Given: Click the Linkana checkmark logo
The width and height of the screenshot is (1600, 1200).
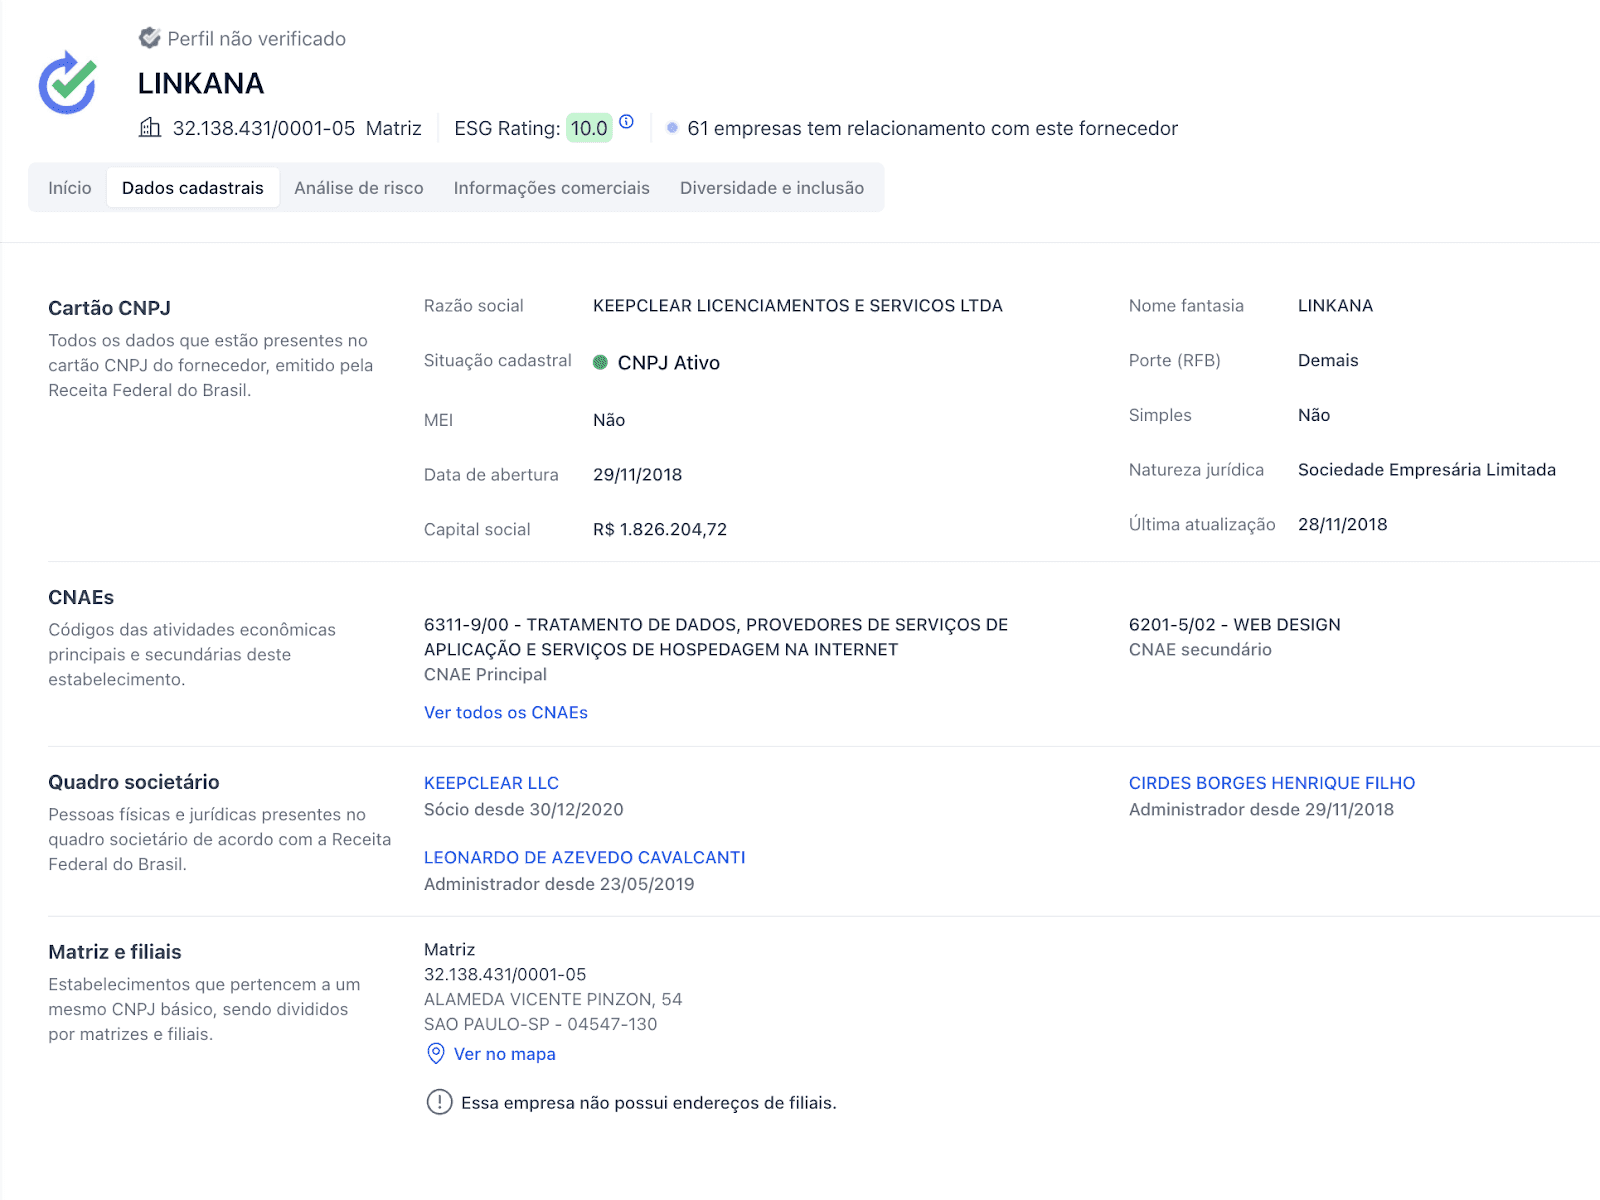Looking at the screenshot, I should [x=68, y=82].
